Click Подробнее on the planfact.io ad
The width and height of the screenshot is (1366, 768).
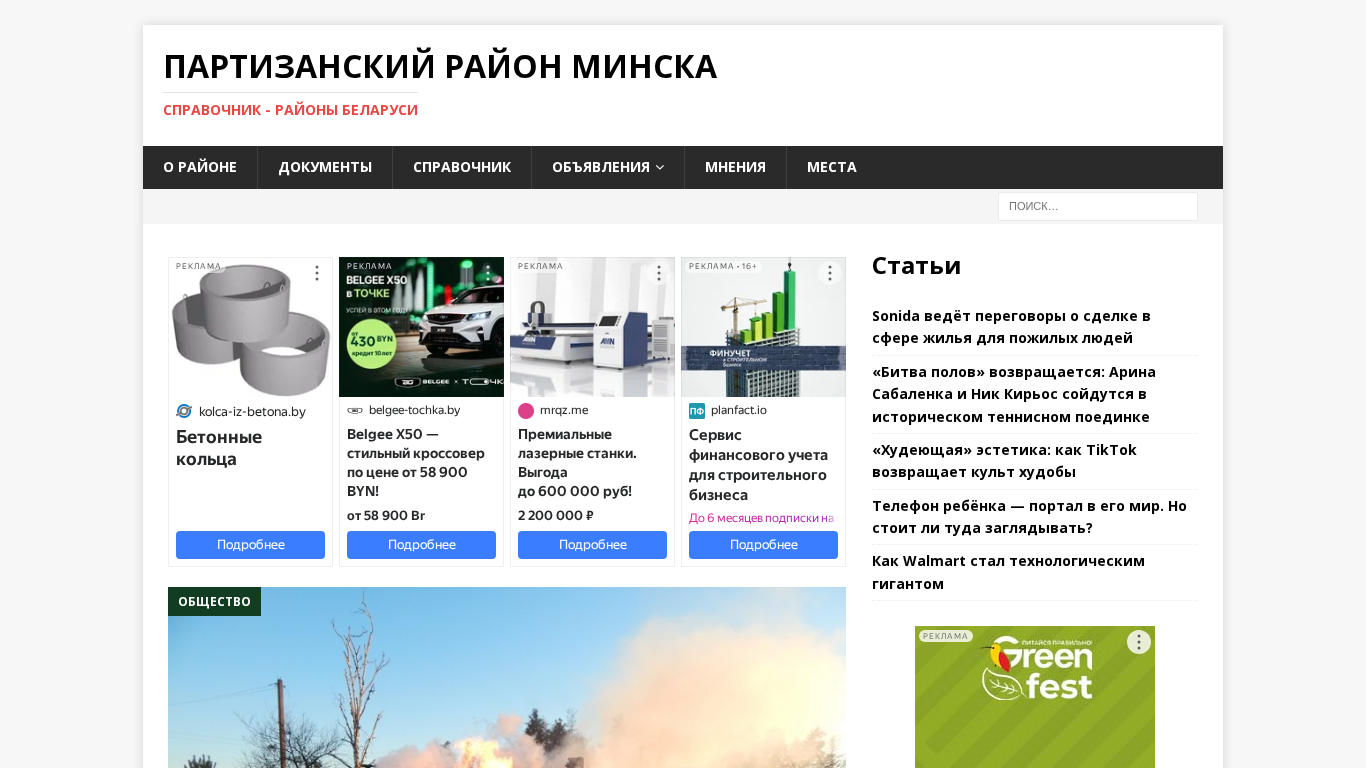click(763, 545)
